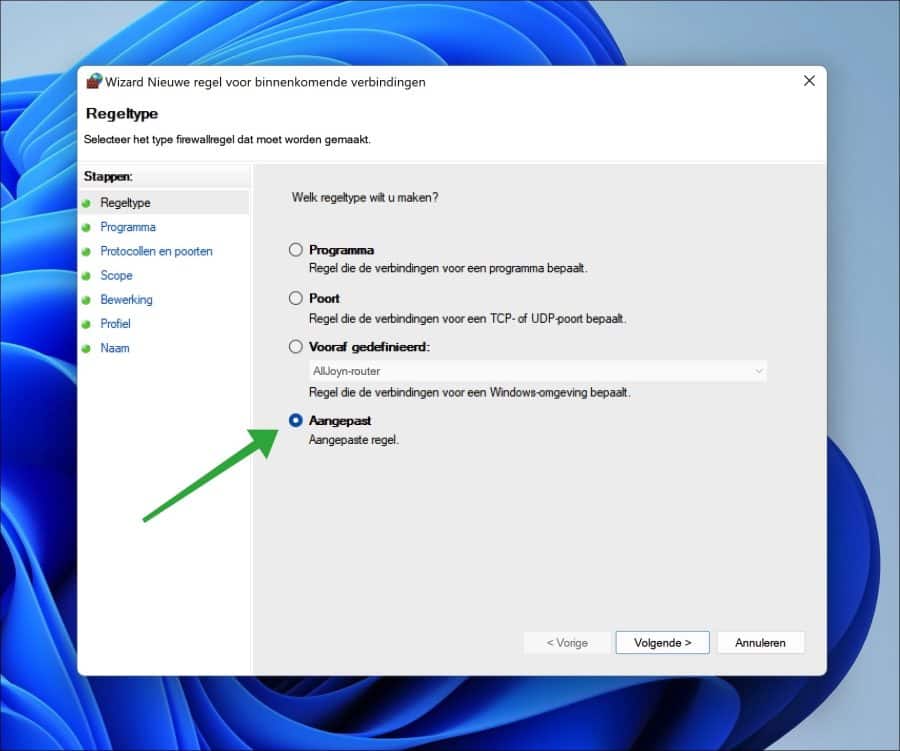This screenshot has height=751, width=900.
Task: Click the 'Stappen:' sidebar heading
Action: (x=108, y=176)
